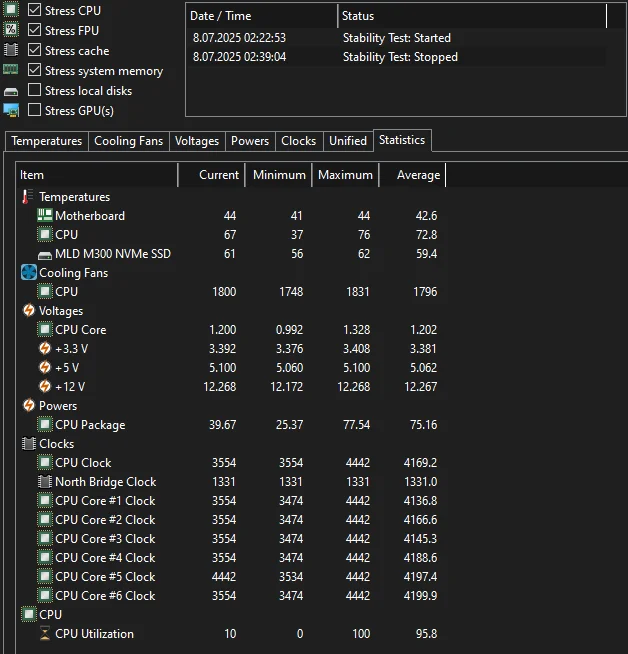Click the Clocks category icon
The height and width of the screenshot is (654, 628).
tap(29, 444)
